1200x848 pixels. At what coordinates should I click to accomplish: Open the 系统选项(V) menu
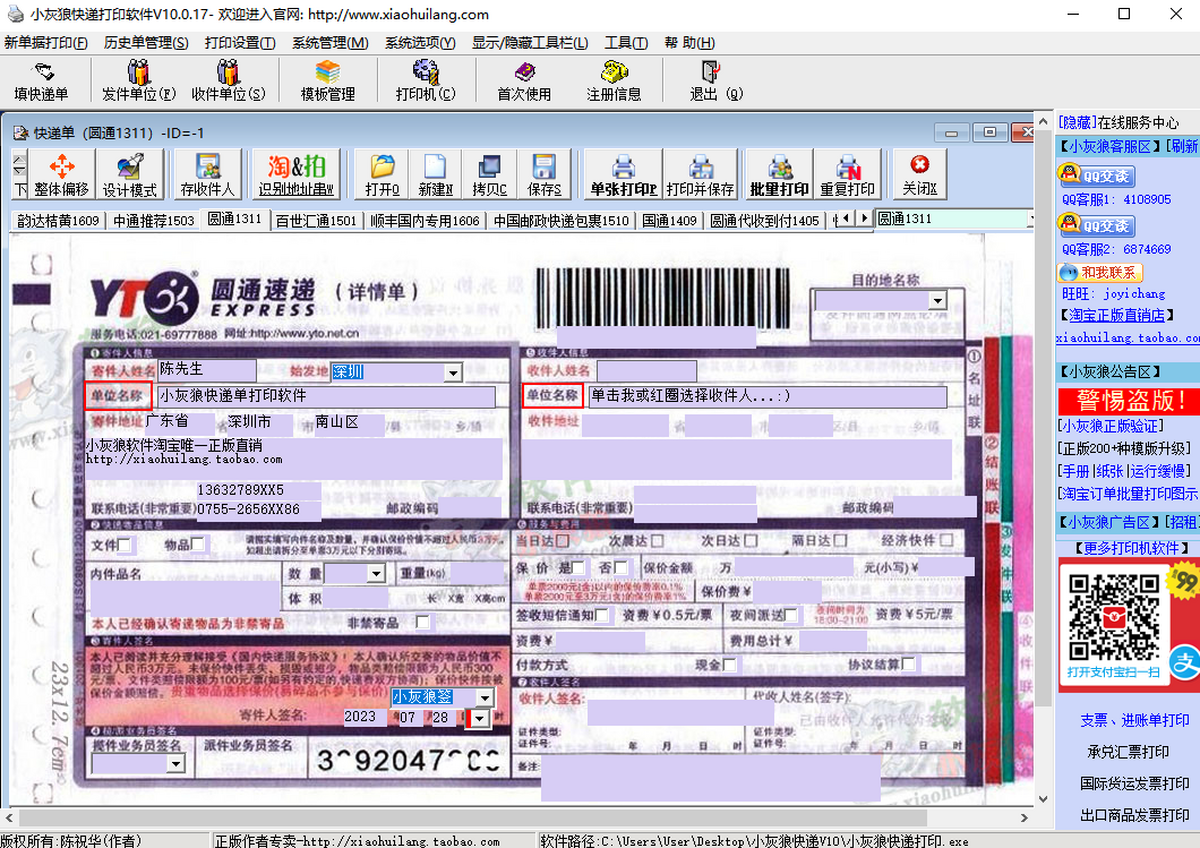pos(420,43)
